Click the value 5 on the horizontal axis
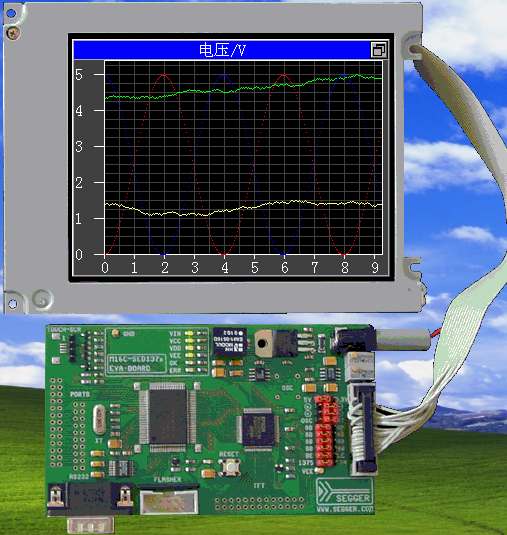Screen dimensions: 507x535 point(255,268)
